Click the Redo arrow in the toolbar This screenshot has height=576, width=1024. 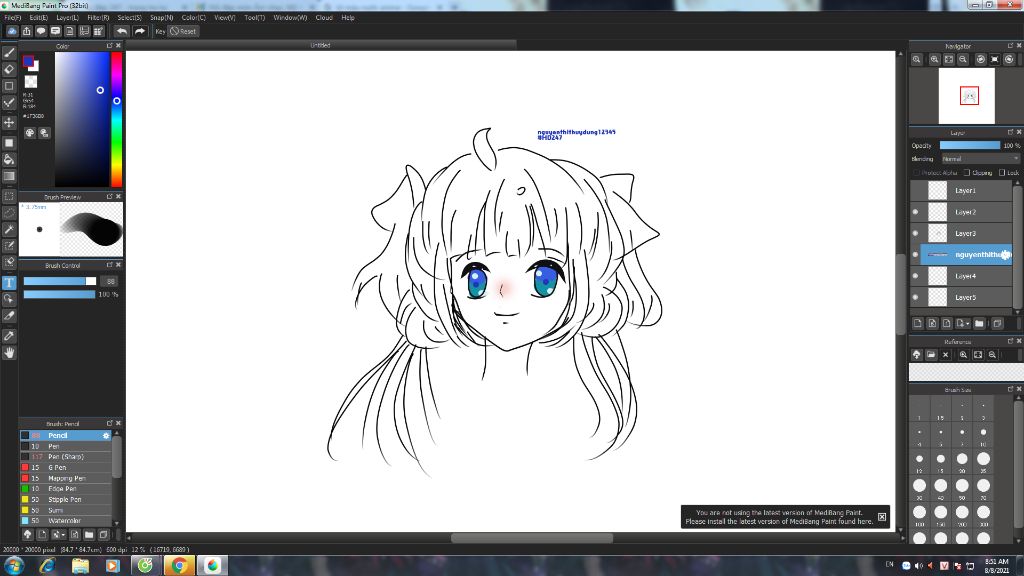(140, 31)
